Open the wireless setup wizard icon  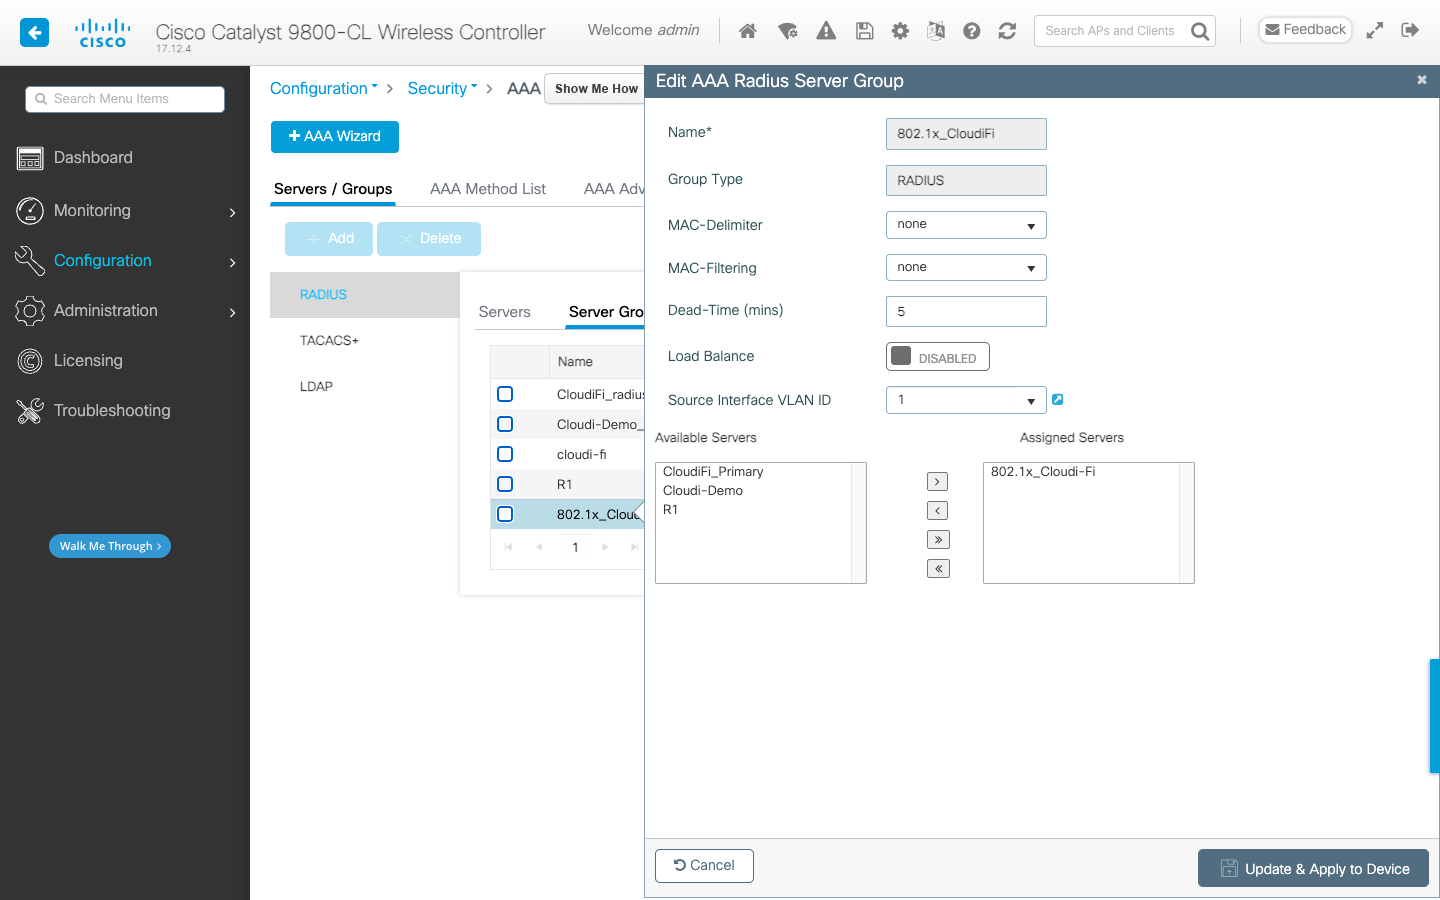coord(788,30)
